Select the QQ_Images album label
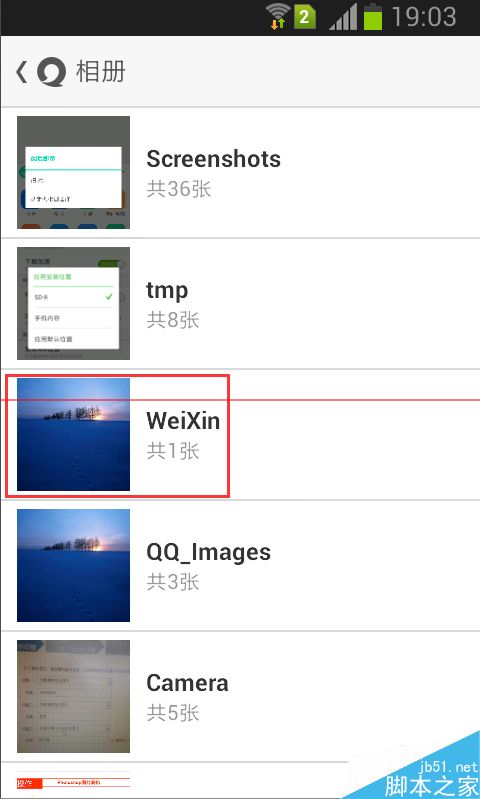This screenshot has height=799, width=480. coord(209,553)
